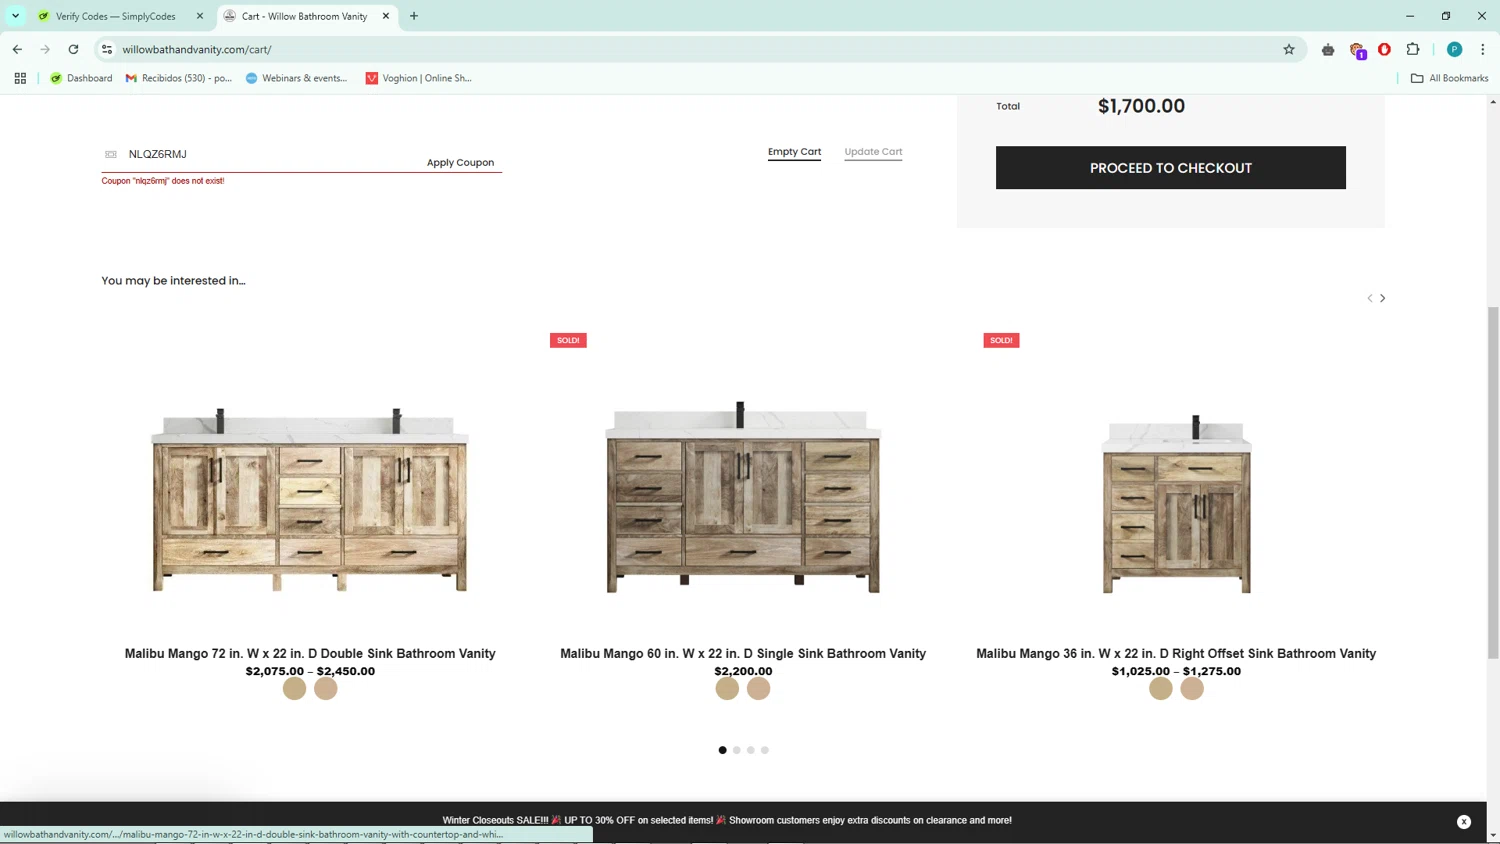The image size is (1500, 844).
Task: Click the Proceed to Checkout button
Action: point(1170,168)
